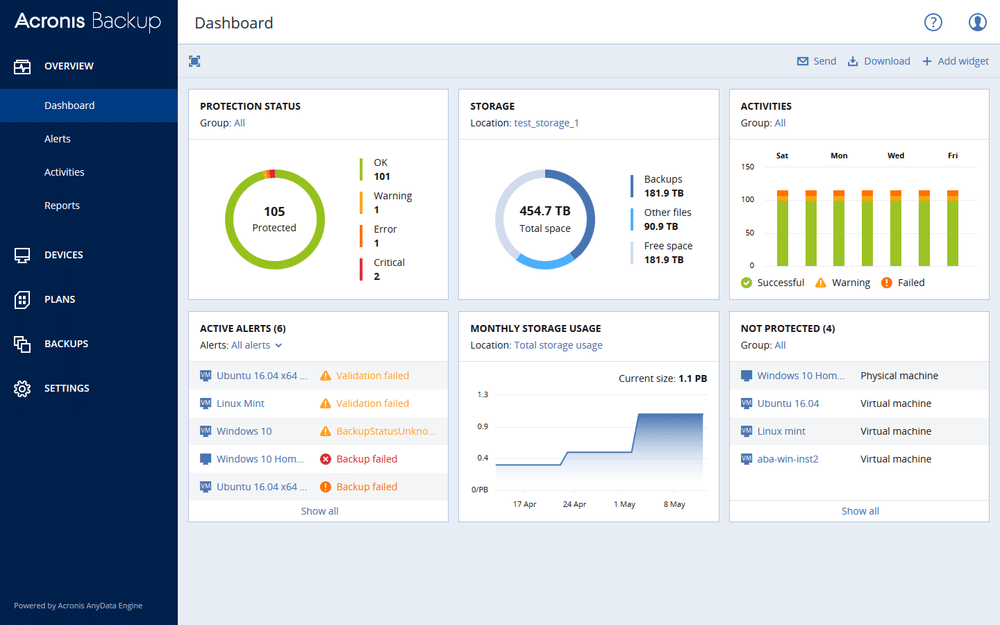Screen dimensions: 1000x625
Task: Open the Reports page in the sidebar
Action: coord(61,205)
